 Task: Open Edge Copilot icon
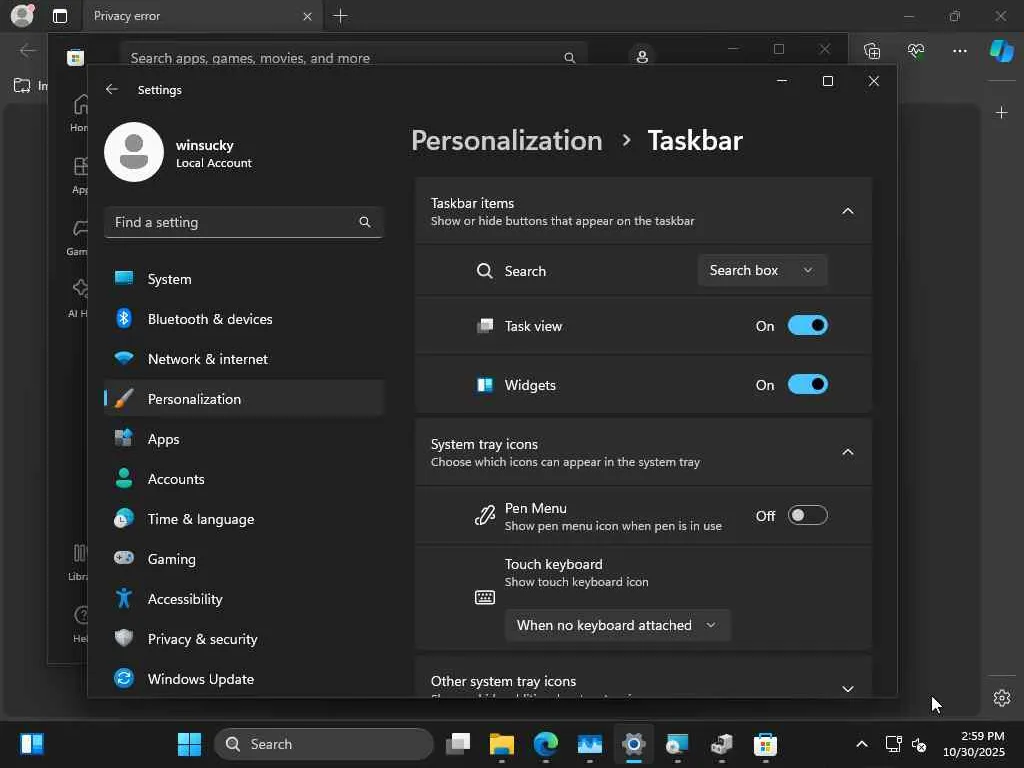pyautogui.click(x=1002, y=50)
